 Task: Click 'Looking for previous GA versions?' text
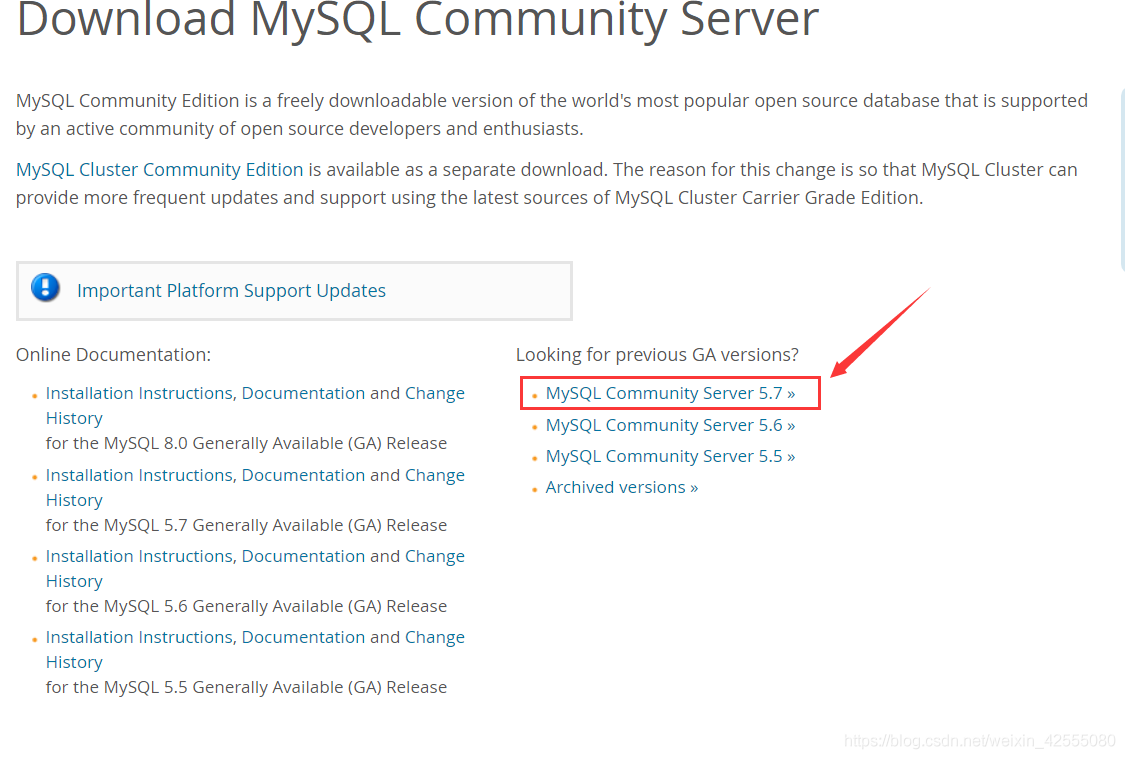[657, 354]
